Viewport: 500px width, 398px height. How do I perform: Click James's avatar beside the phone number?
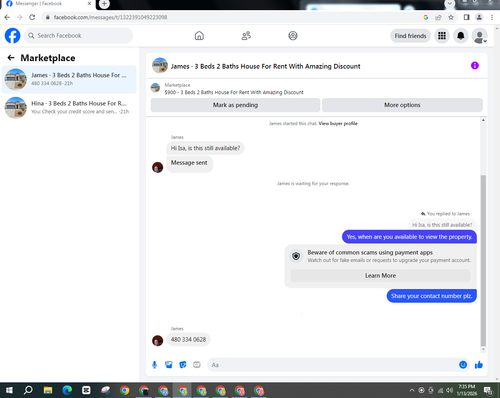click(x=157, y=341)
